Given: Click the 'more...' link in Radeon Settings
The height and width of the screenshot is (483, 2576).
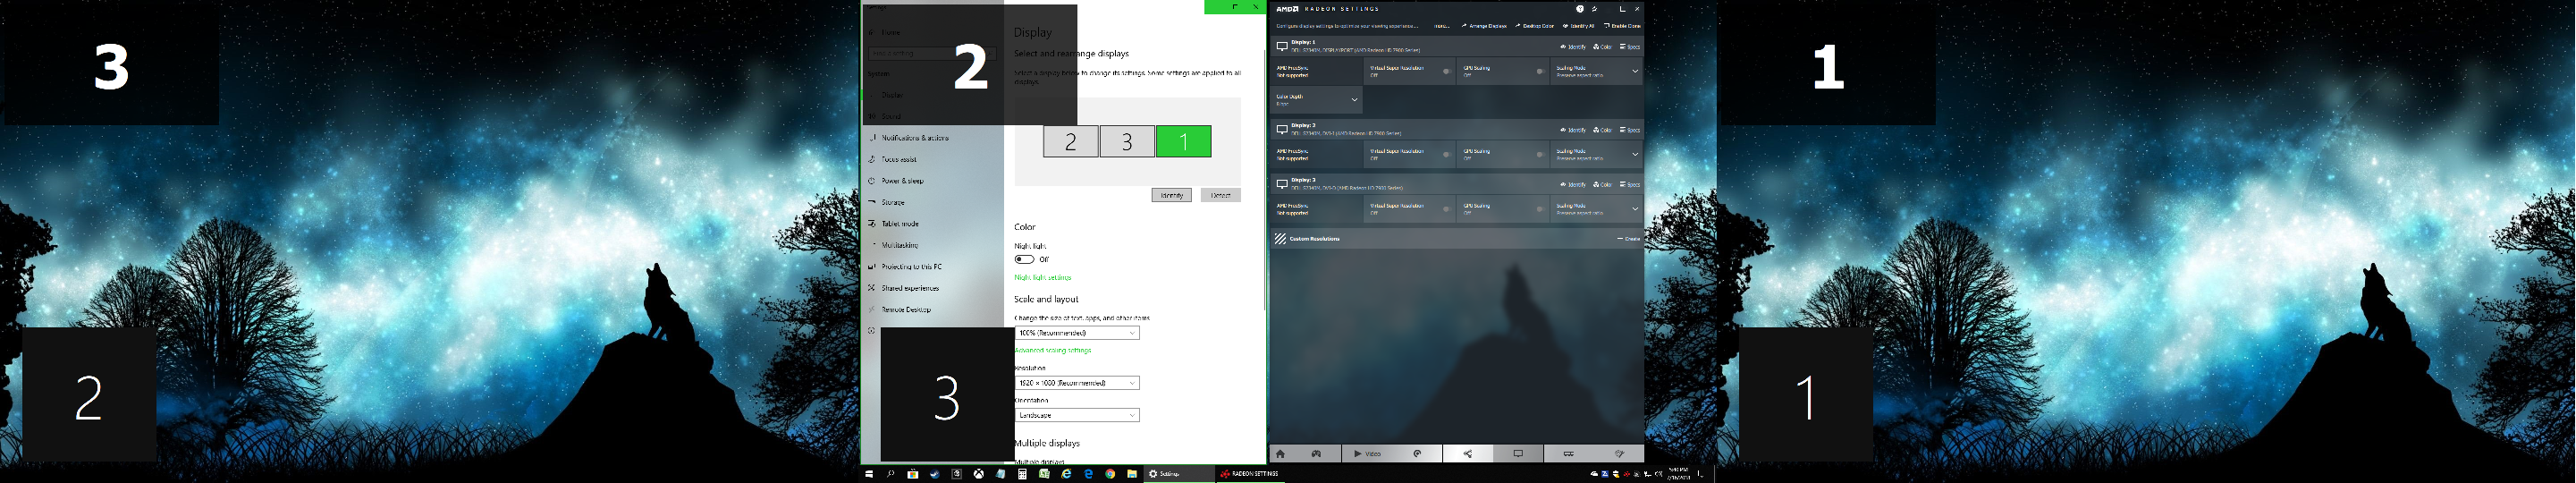Looking at the screenshot, I should click(1442, 26).
